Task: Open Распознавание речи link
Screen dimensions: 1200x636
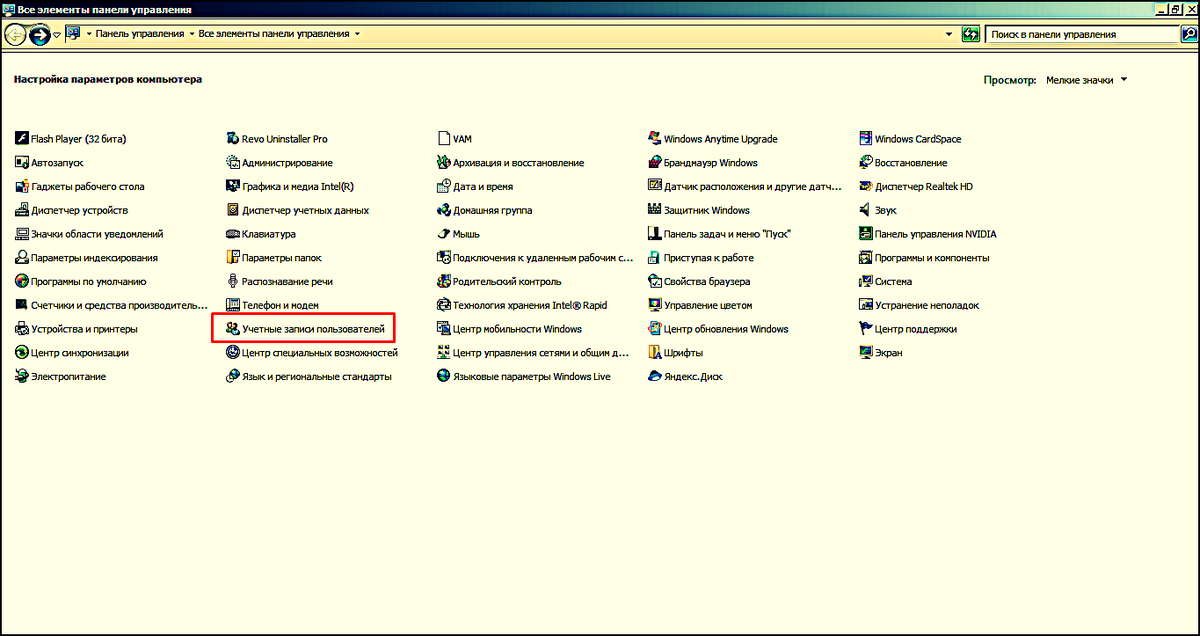Action: [x=287, y=282]
